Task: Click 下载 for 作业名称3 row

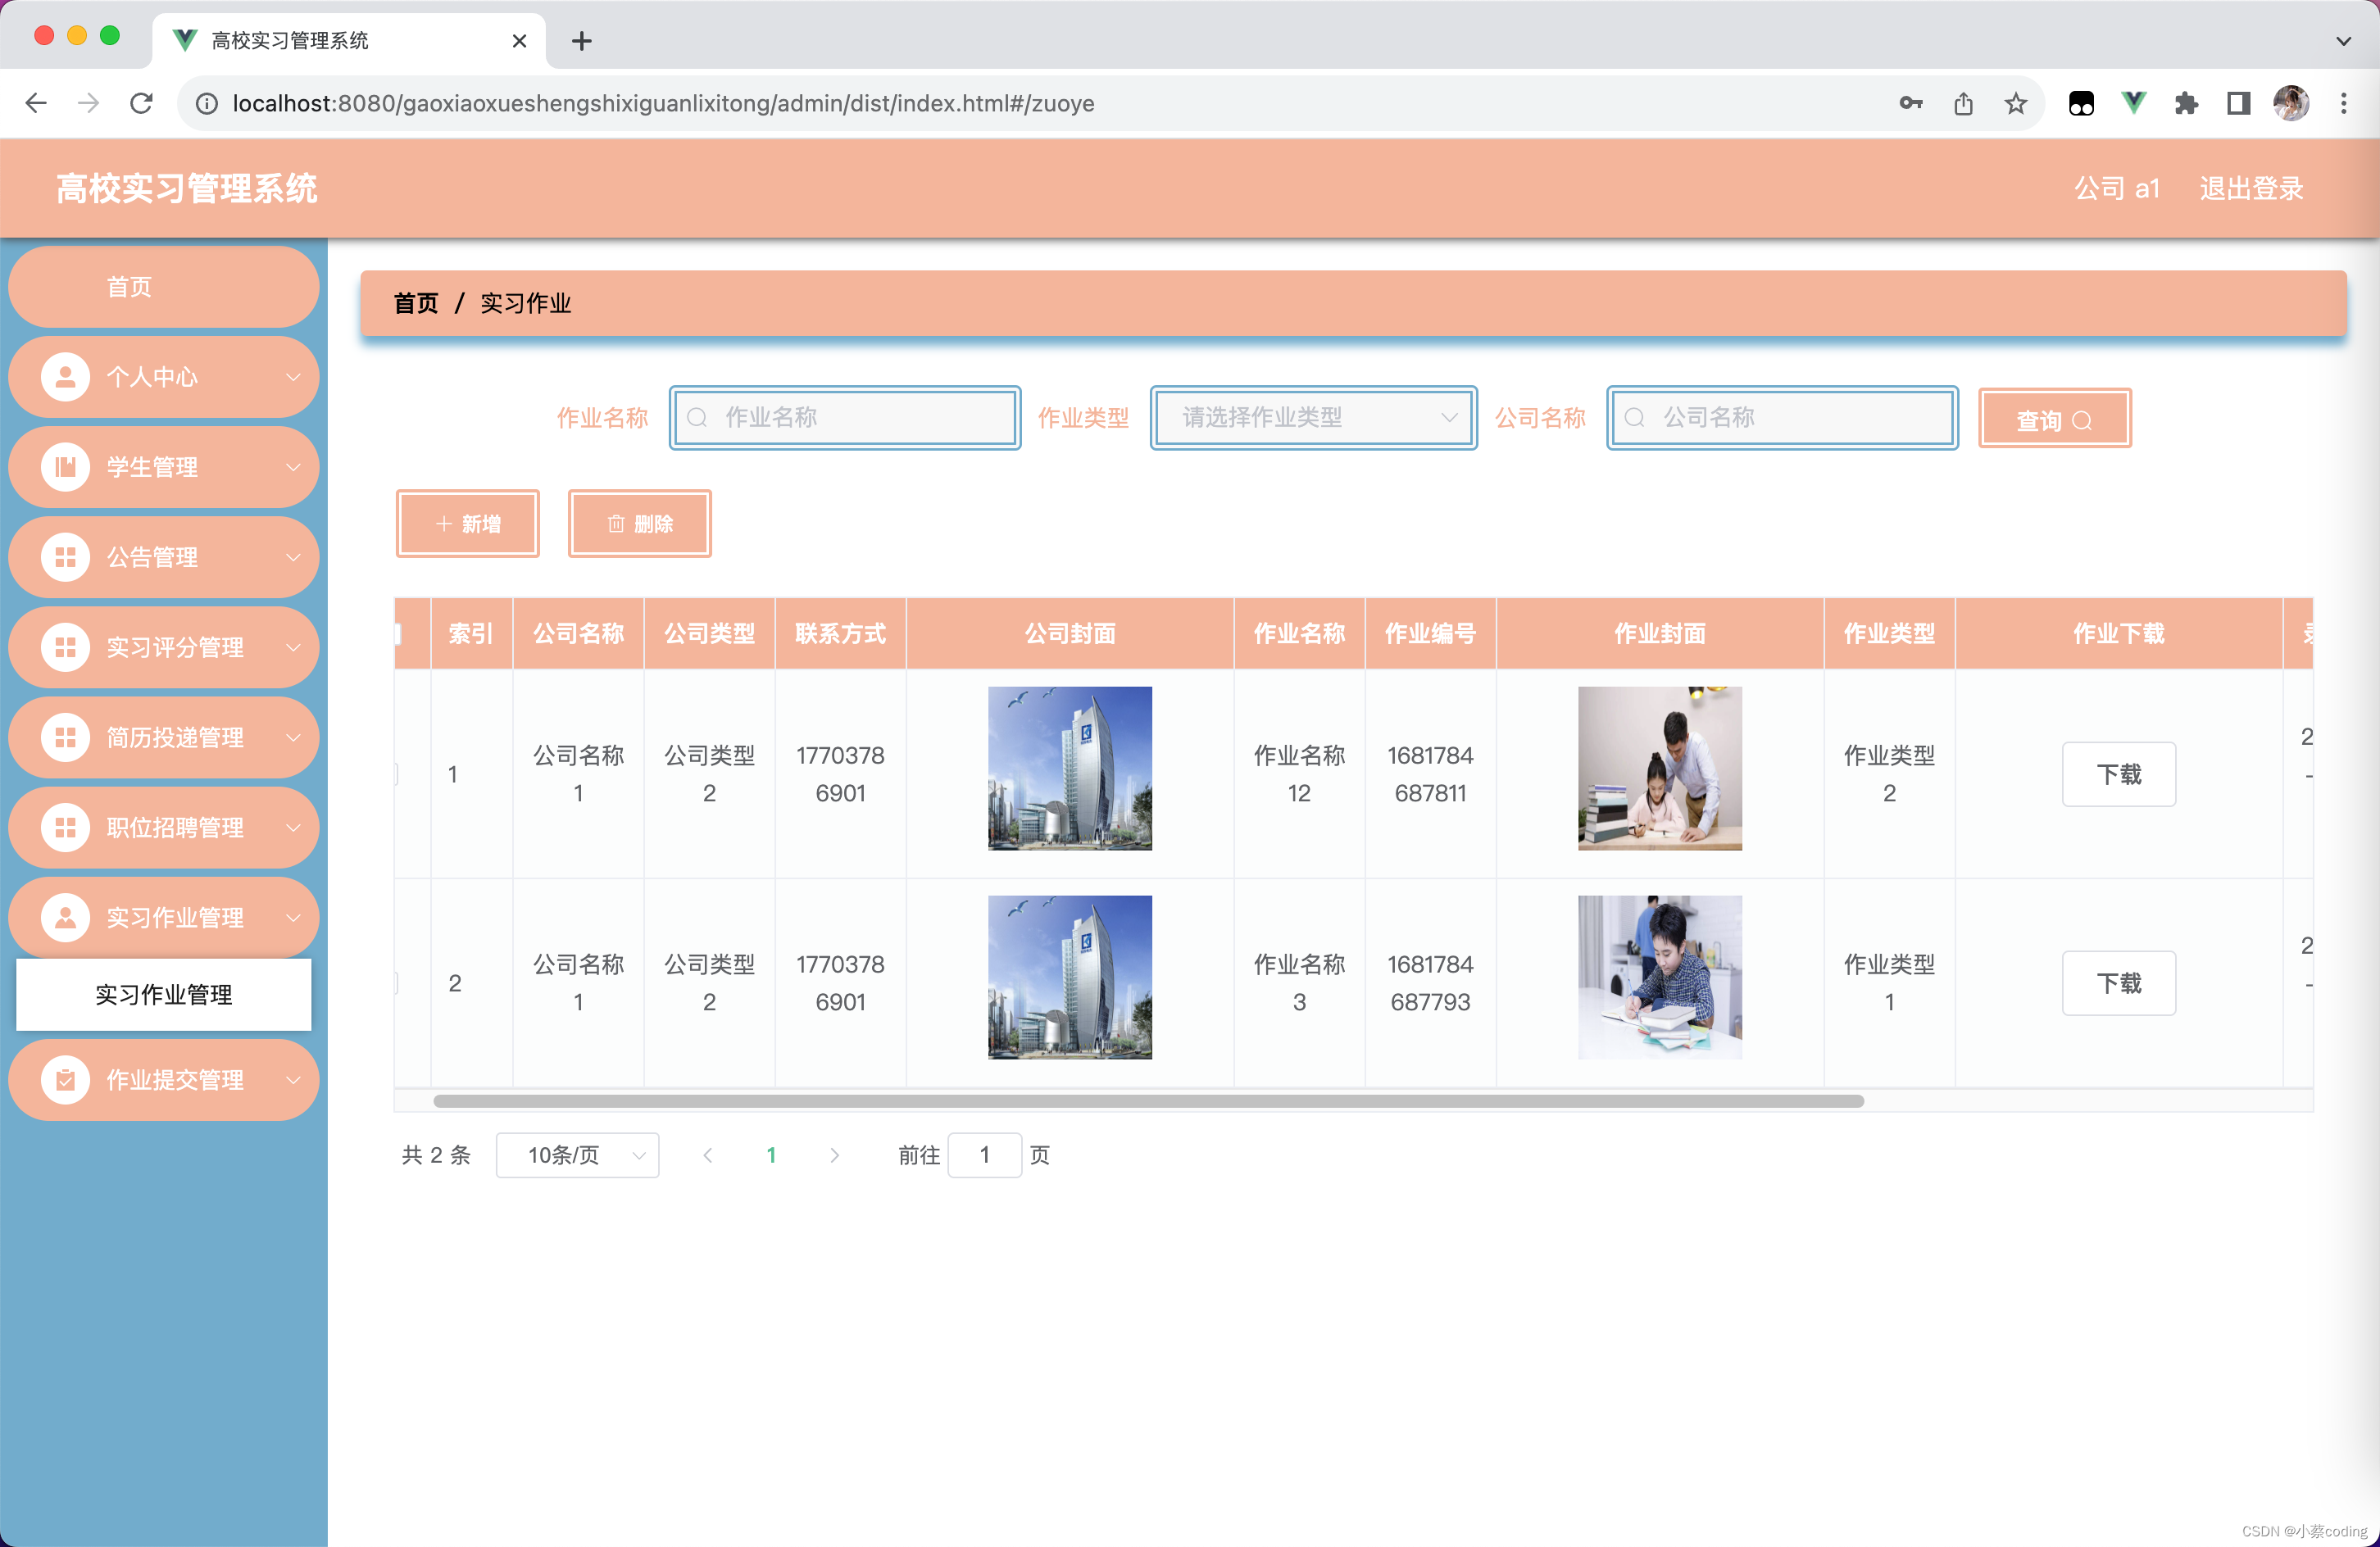Action: (2118, 983)
